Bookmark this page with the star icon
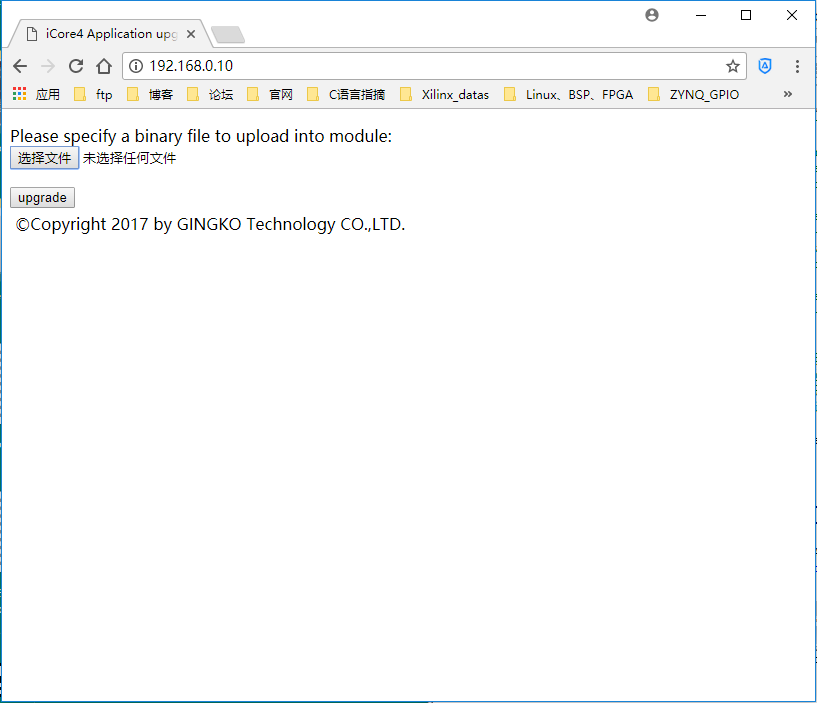Viewport: 817px width, 703px height. 733,66
